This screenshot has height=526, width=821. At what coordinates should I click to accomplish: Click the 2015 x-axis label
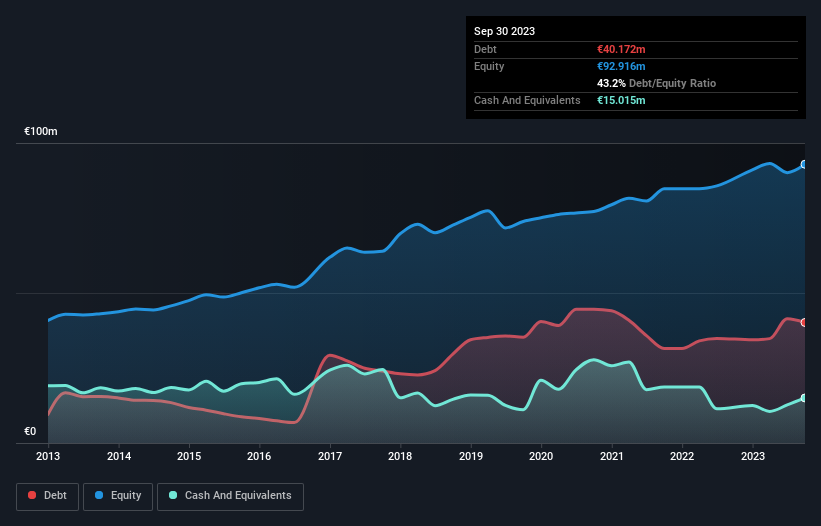[x=189, y=456]
